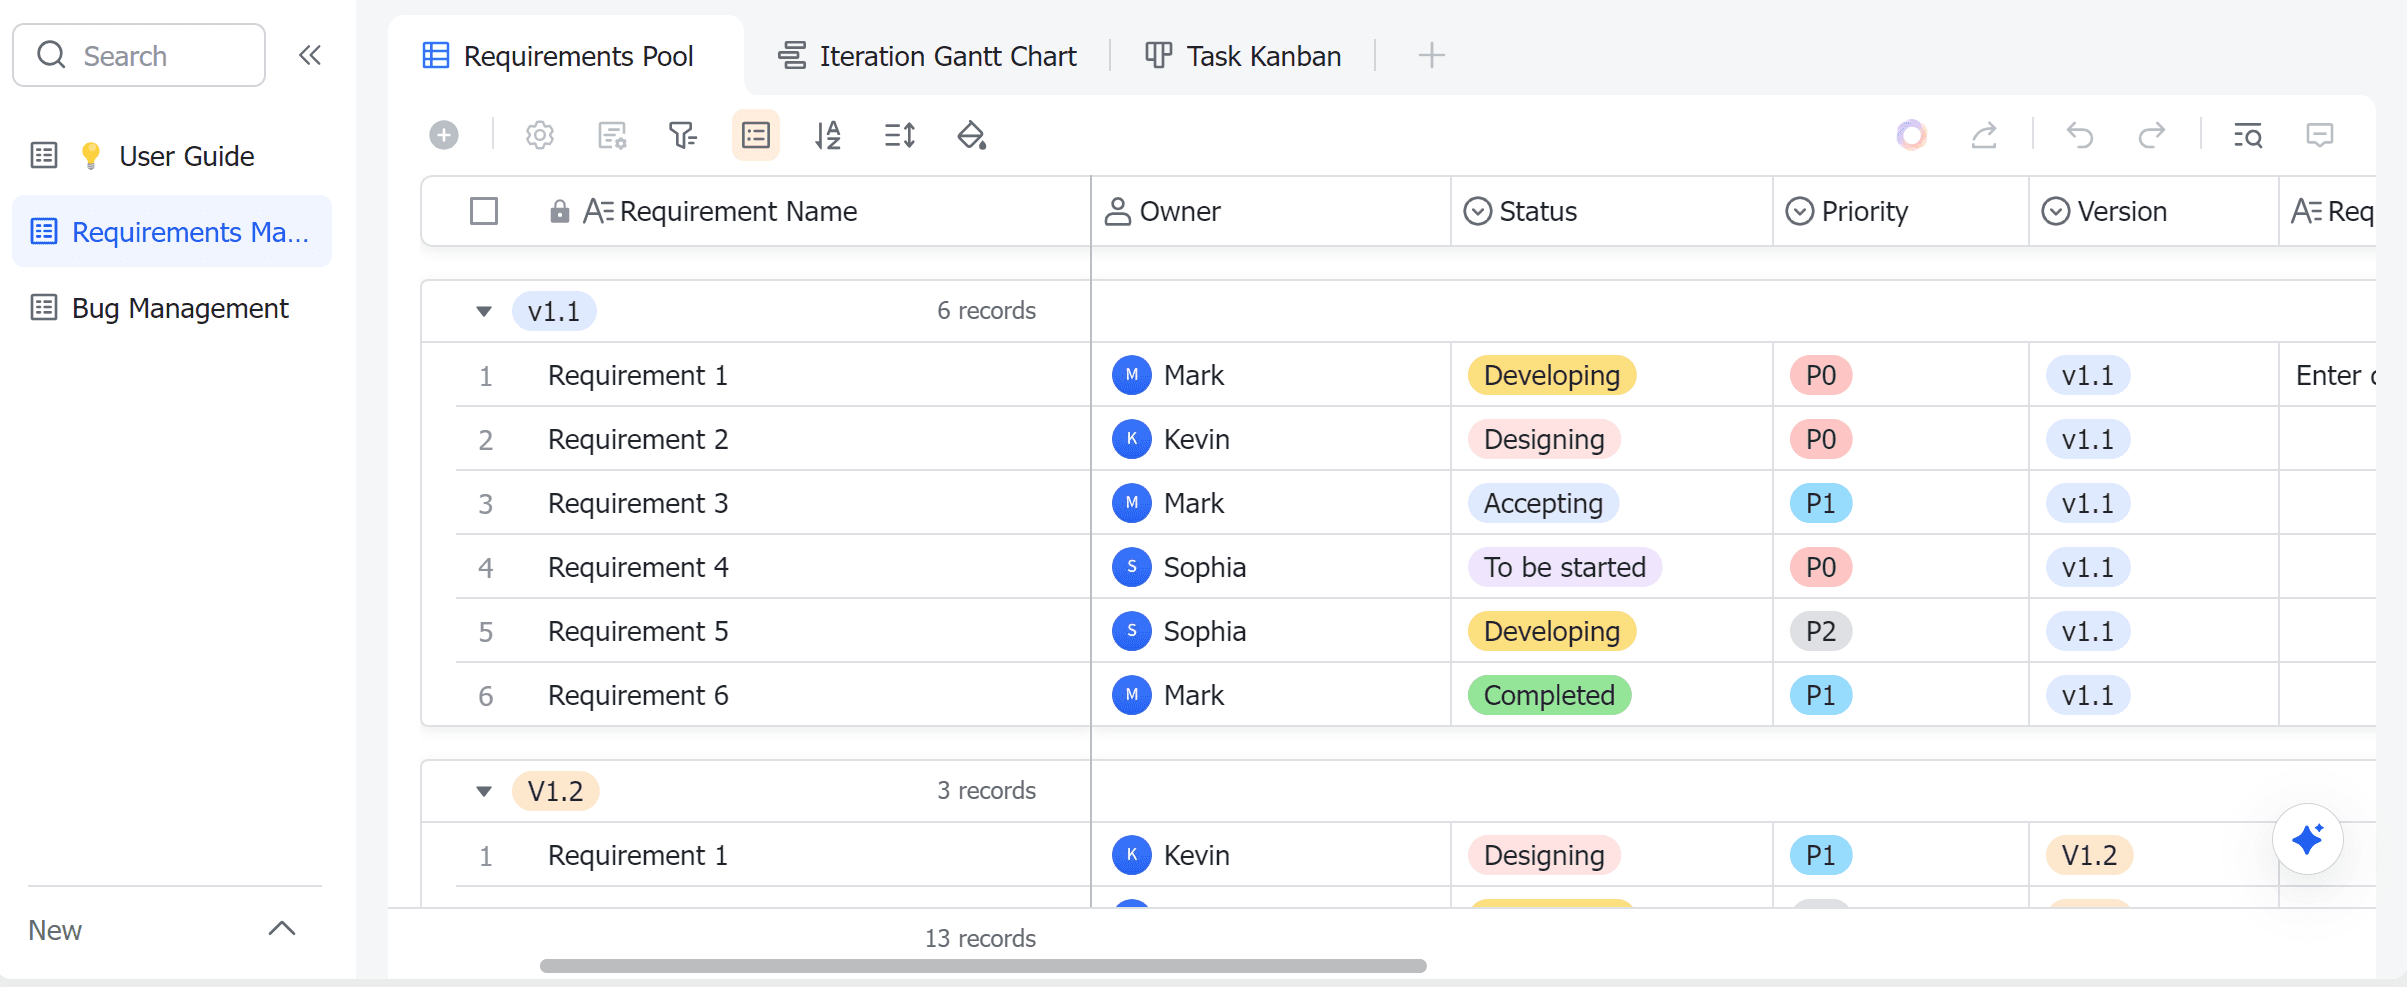This screenshot has height=987, width=2407.
Task: Click the sidebar Search field
Action: click(x=140, y=55)
